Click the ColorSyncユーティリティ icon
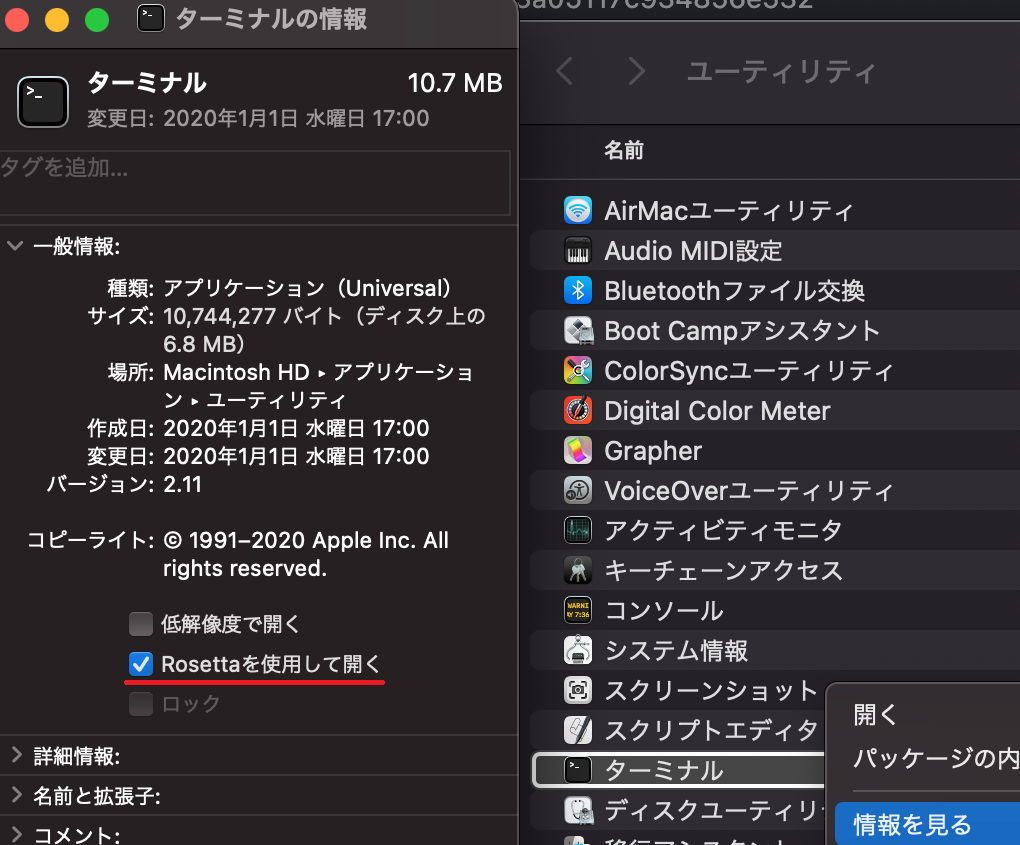 point(578,370)
